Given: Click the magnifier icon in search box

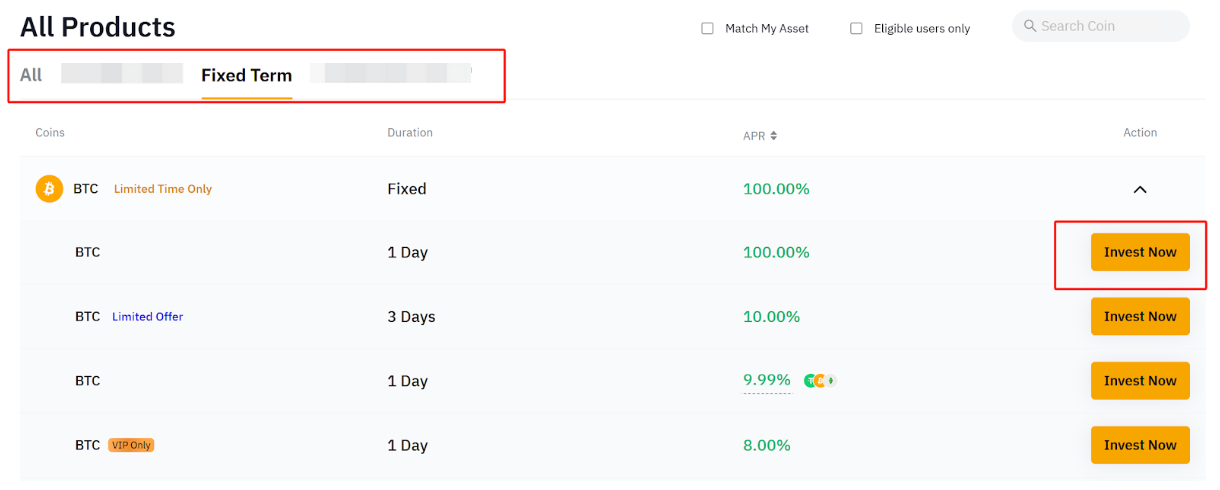Looking at the screenshot, I should [x=1029, y=26].
